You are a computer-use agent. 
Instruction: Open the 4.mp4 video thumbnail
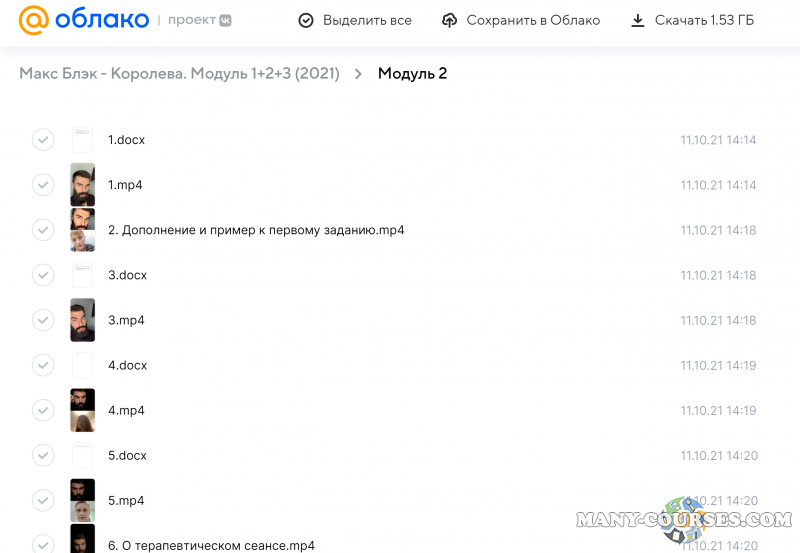pyautogui.click(x=82, y=410)
